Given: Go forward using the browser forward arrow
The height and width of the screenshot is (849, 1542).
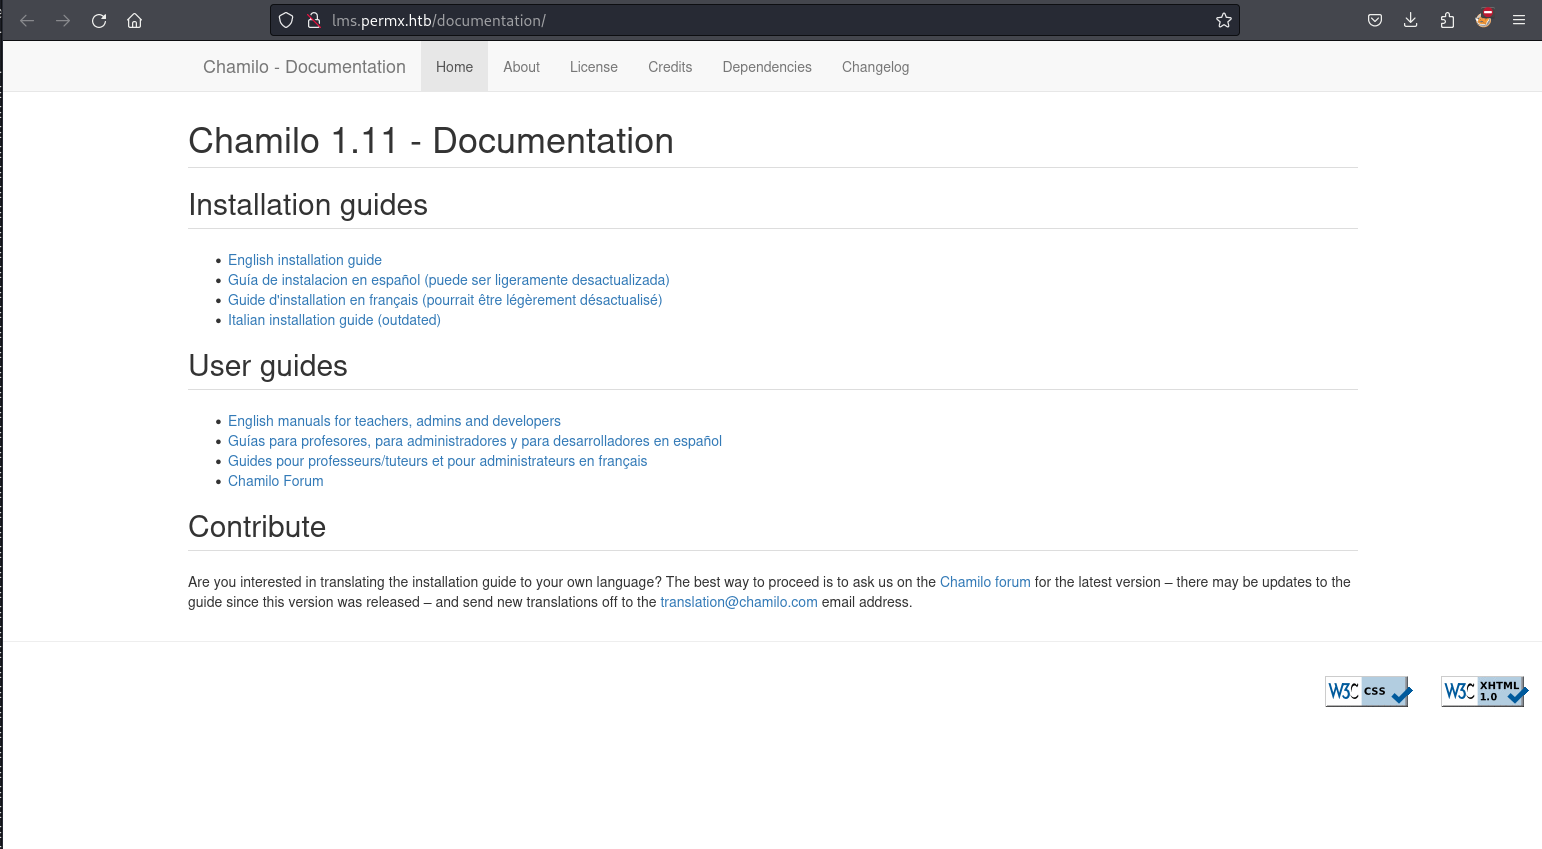Looking at the screenshot, I should tap(63, 20).
